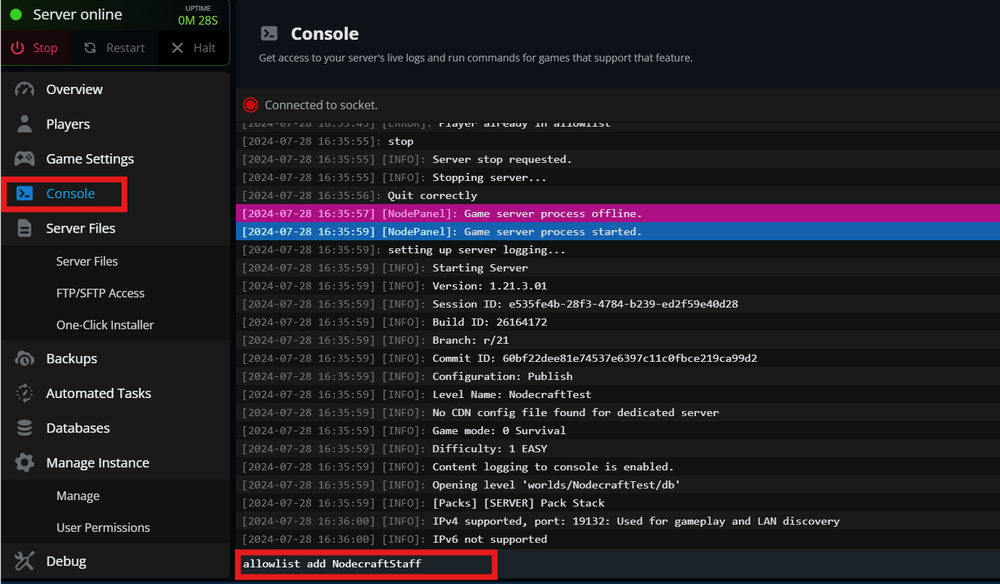Viewport: 1000px width, 584px height.
Task: Open the Overview page via its sidebar icon
Action: (23, 89)
